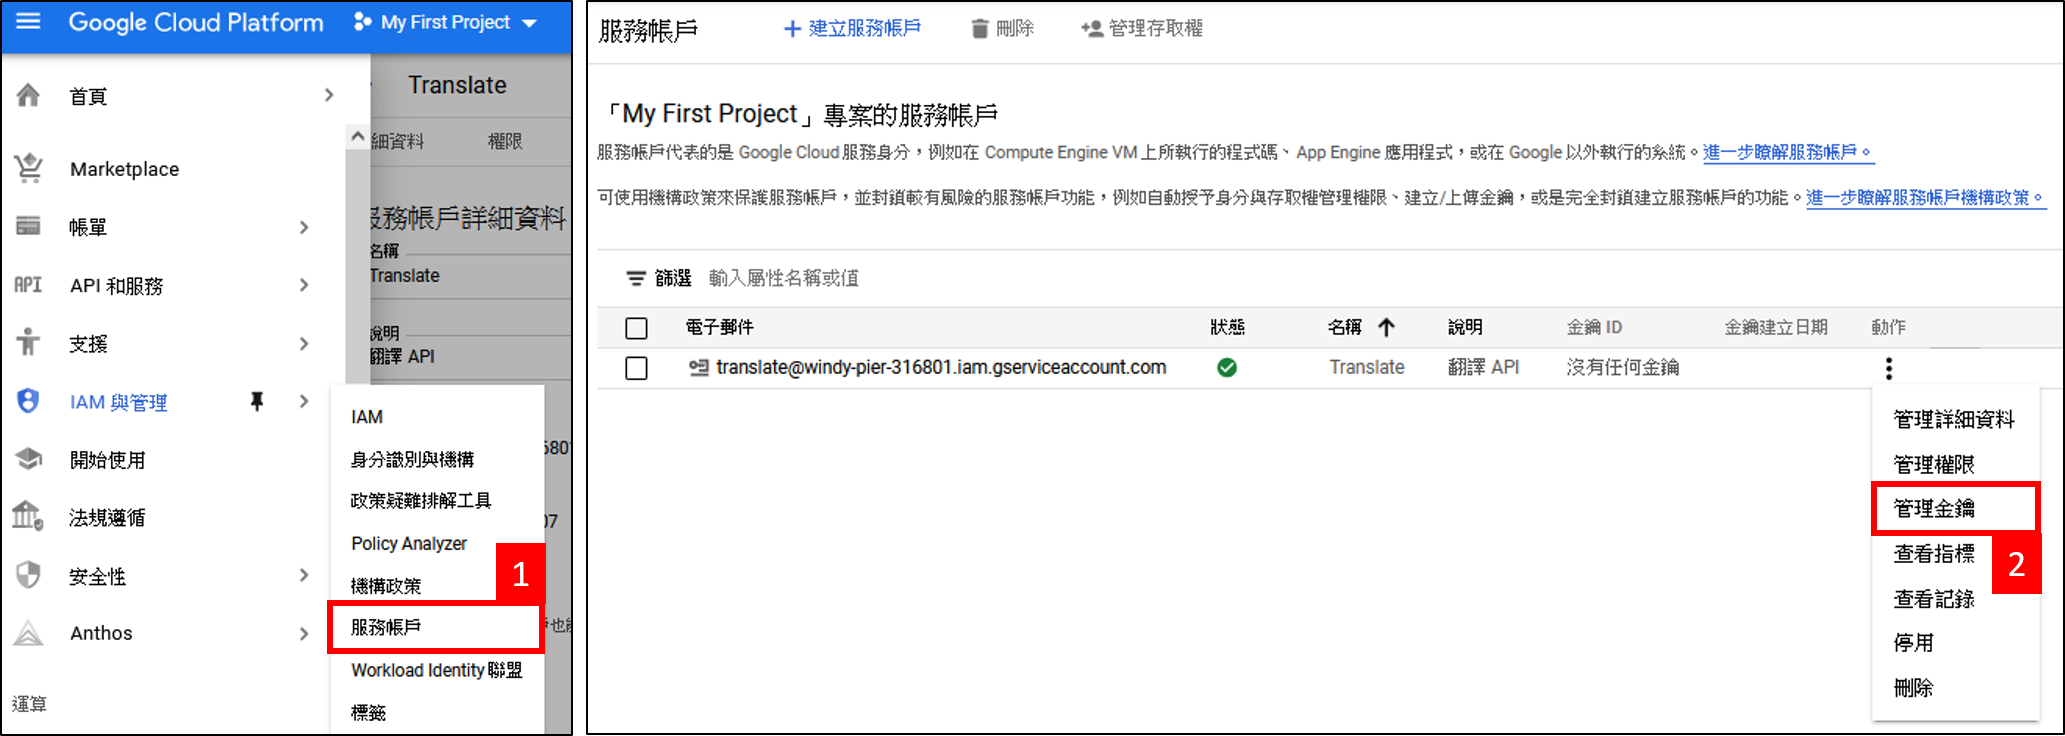Viewport: 2065px width, 736px height.
Task: Click the Google Cloud Platform logo text
Action: click(x=196, y=22)
